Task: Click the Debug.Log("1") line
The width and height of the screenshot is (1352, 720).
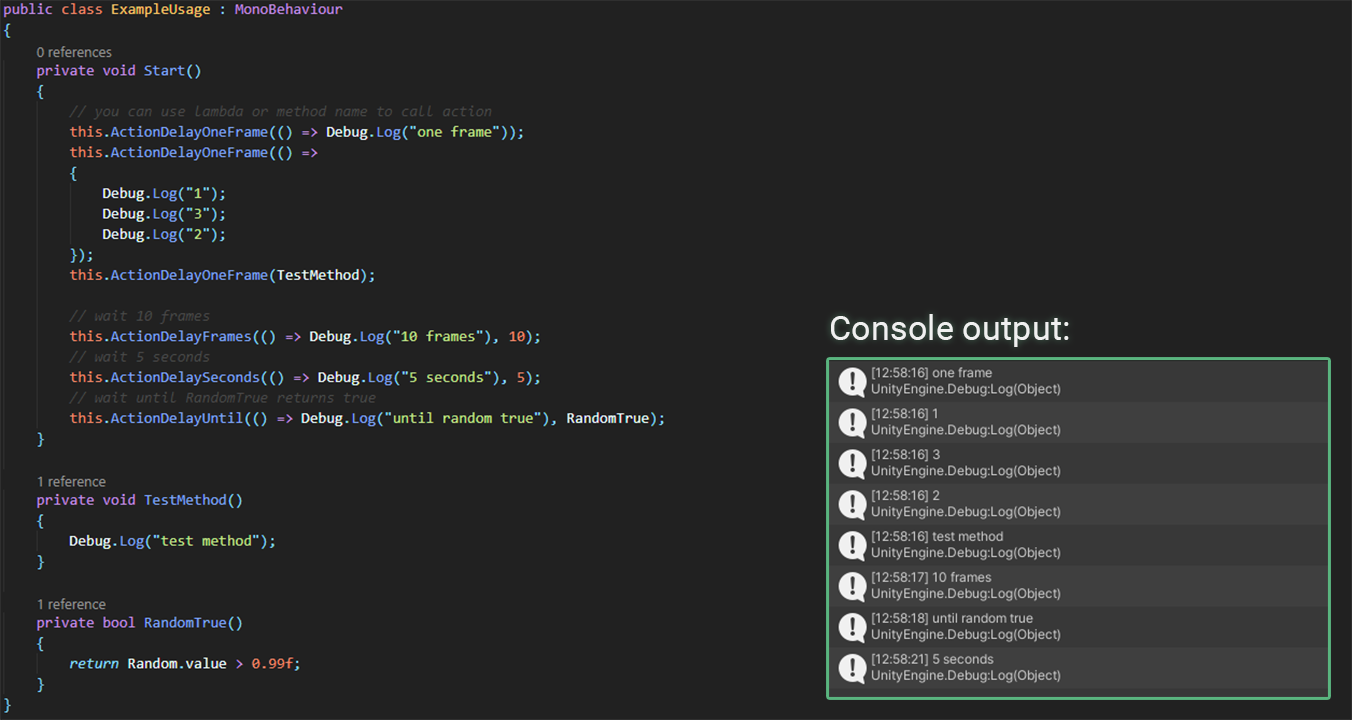Action: (x=165, y=193)
